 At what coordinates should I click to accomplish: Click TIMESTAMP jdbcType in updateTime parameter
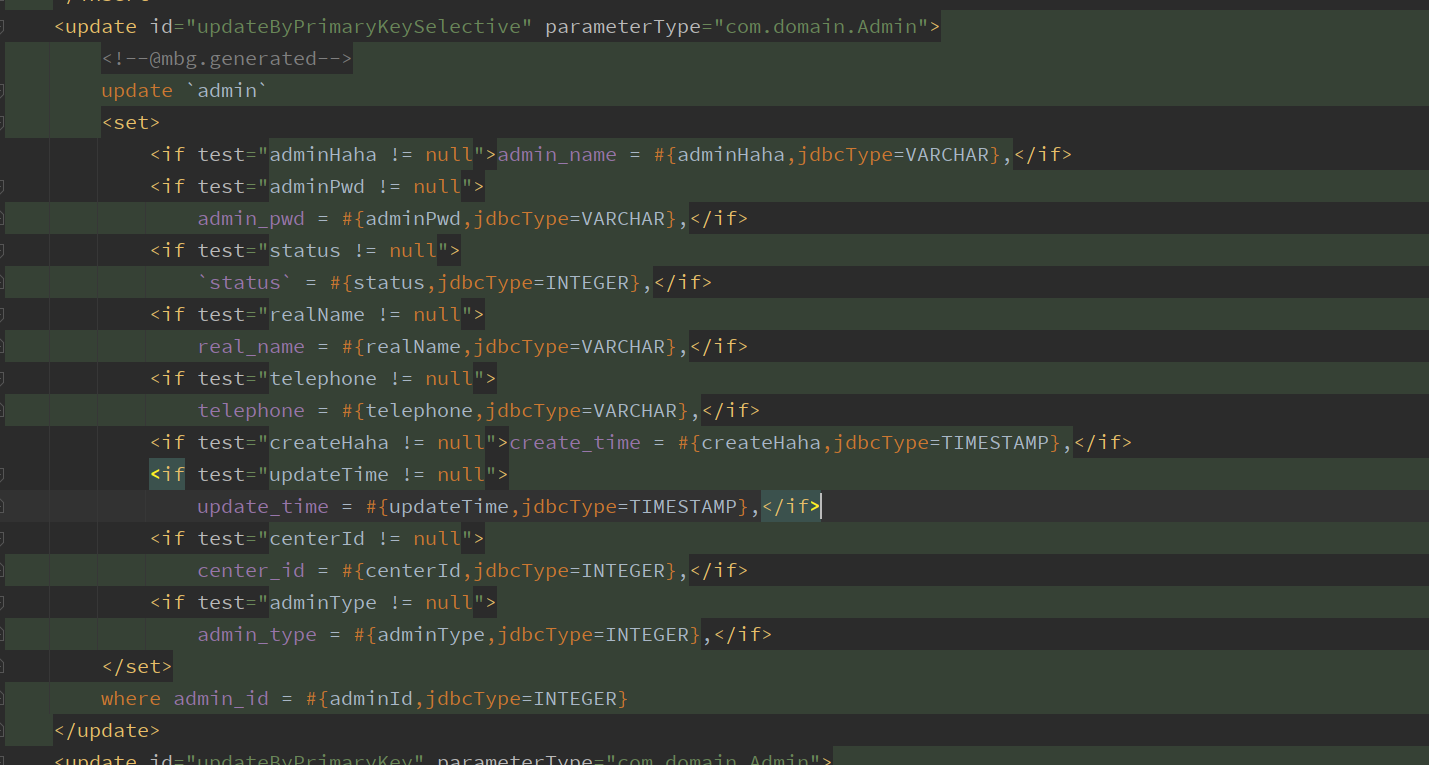click(683, 506)
